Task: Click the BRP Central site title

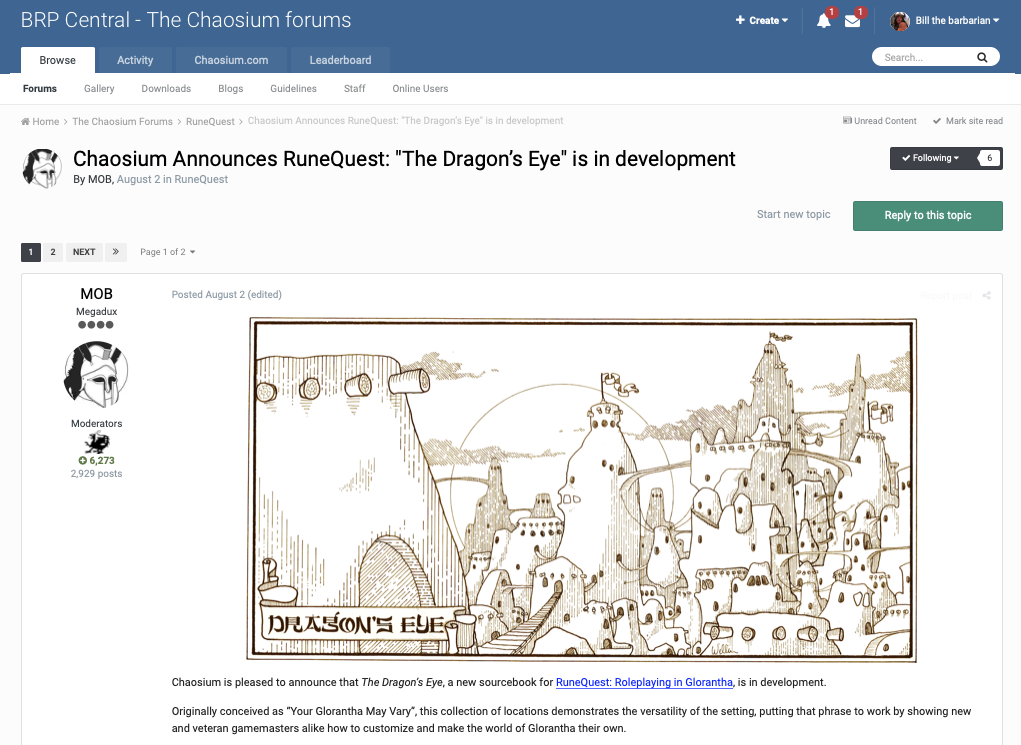Action: (186, 20)
